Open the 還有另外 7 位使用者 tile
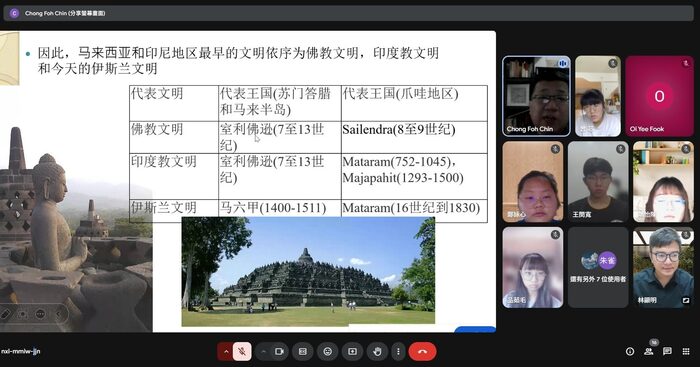This screenshot has height=367, width=700. 598,267
